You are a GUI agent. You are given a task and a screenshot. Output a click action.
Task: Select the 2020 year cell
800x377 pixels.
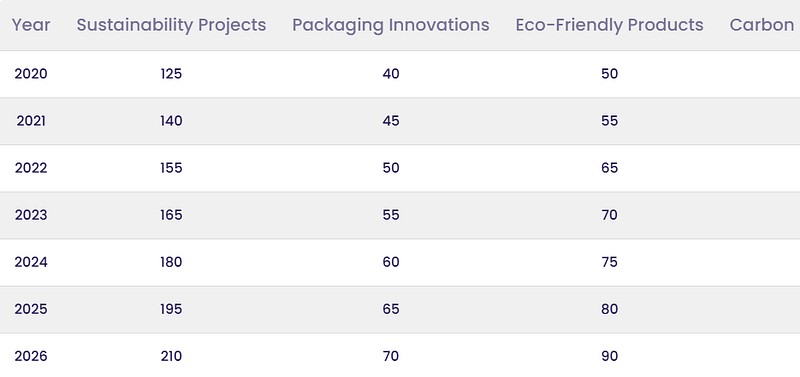(x=31, y=74)
